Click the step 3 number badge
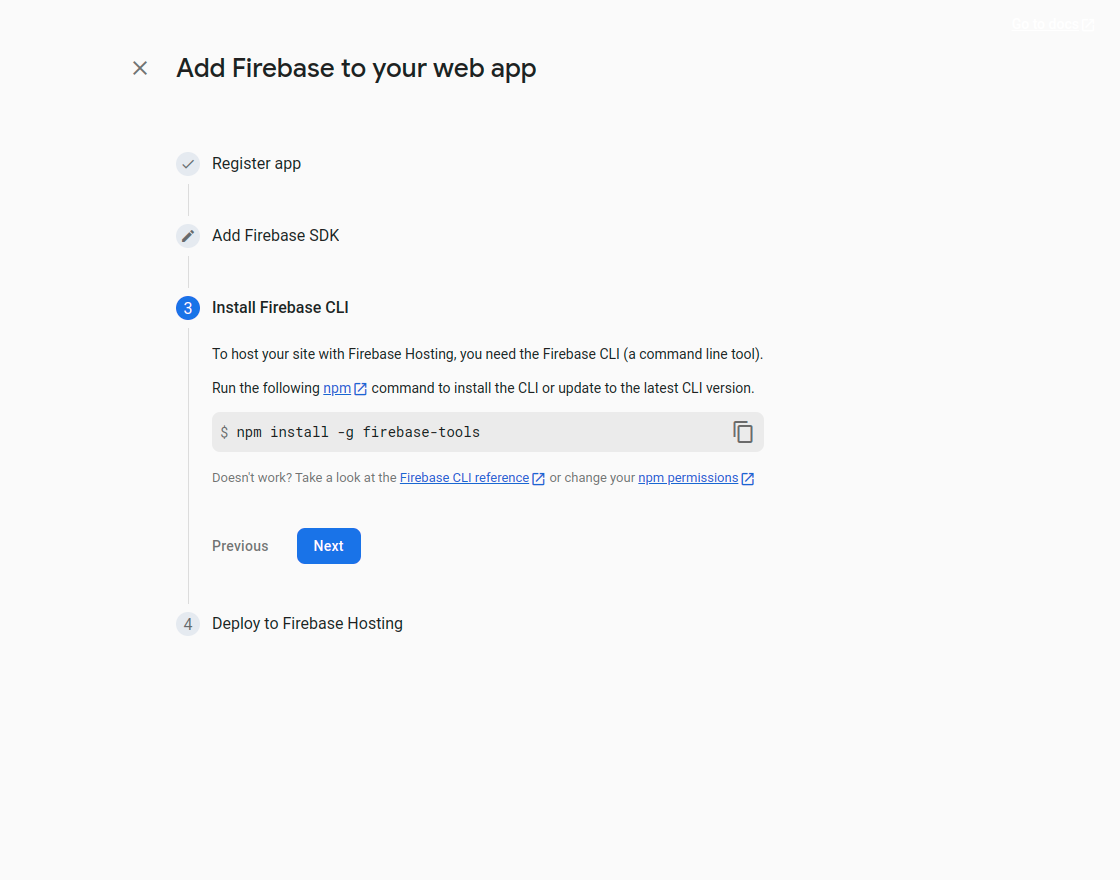The height and width of the screenshot is (880, 1120). click(x=188, y=308)
